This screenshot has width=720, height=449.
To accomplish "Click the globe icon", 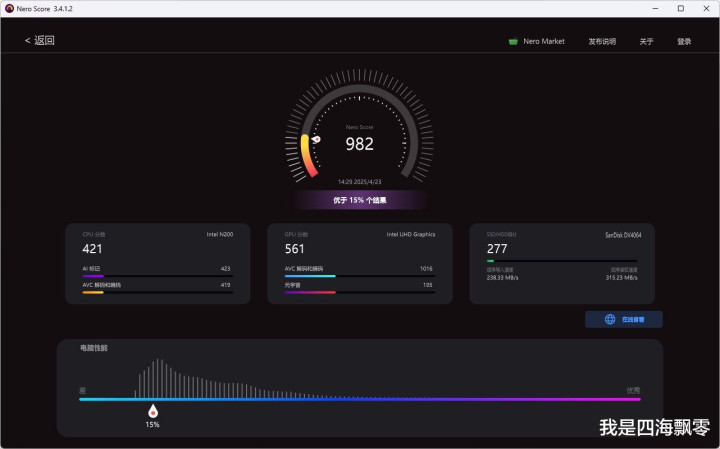I will [x=610, y=320].
